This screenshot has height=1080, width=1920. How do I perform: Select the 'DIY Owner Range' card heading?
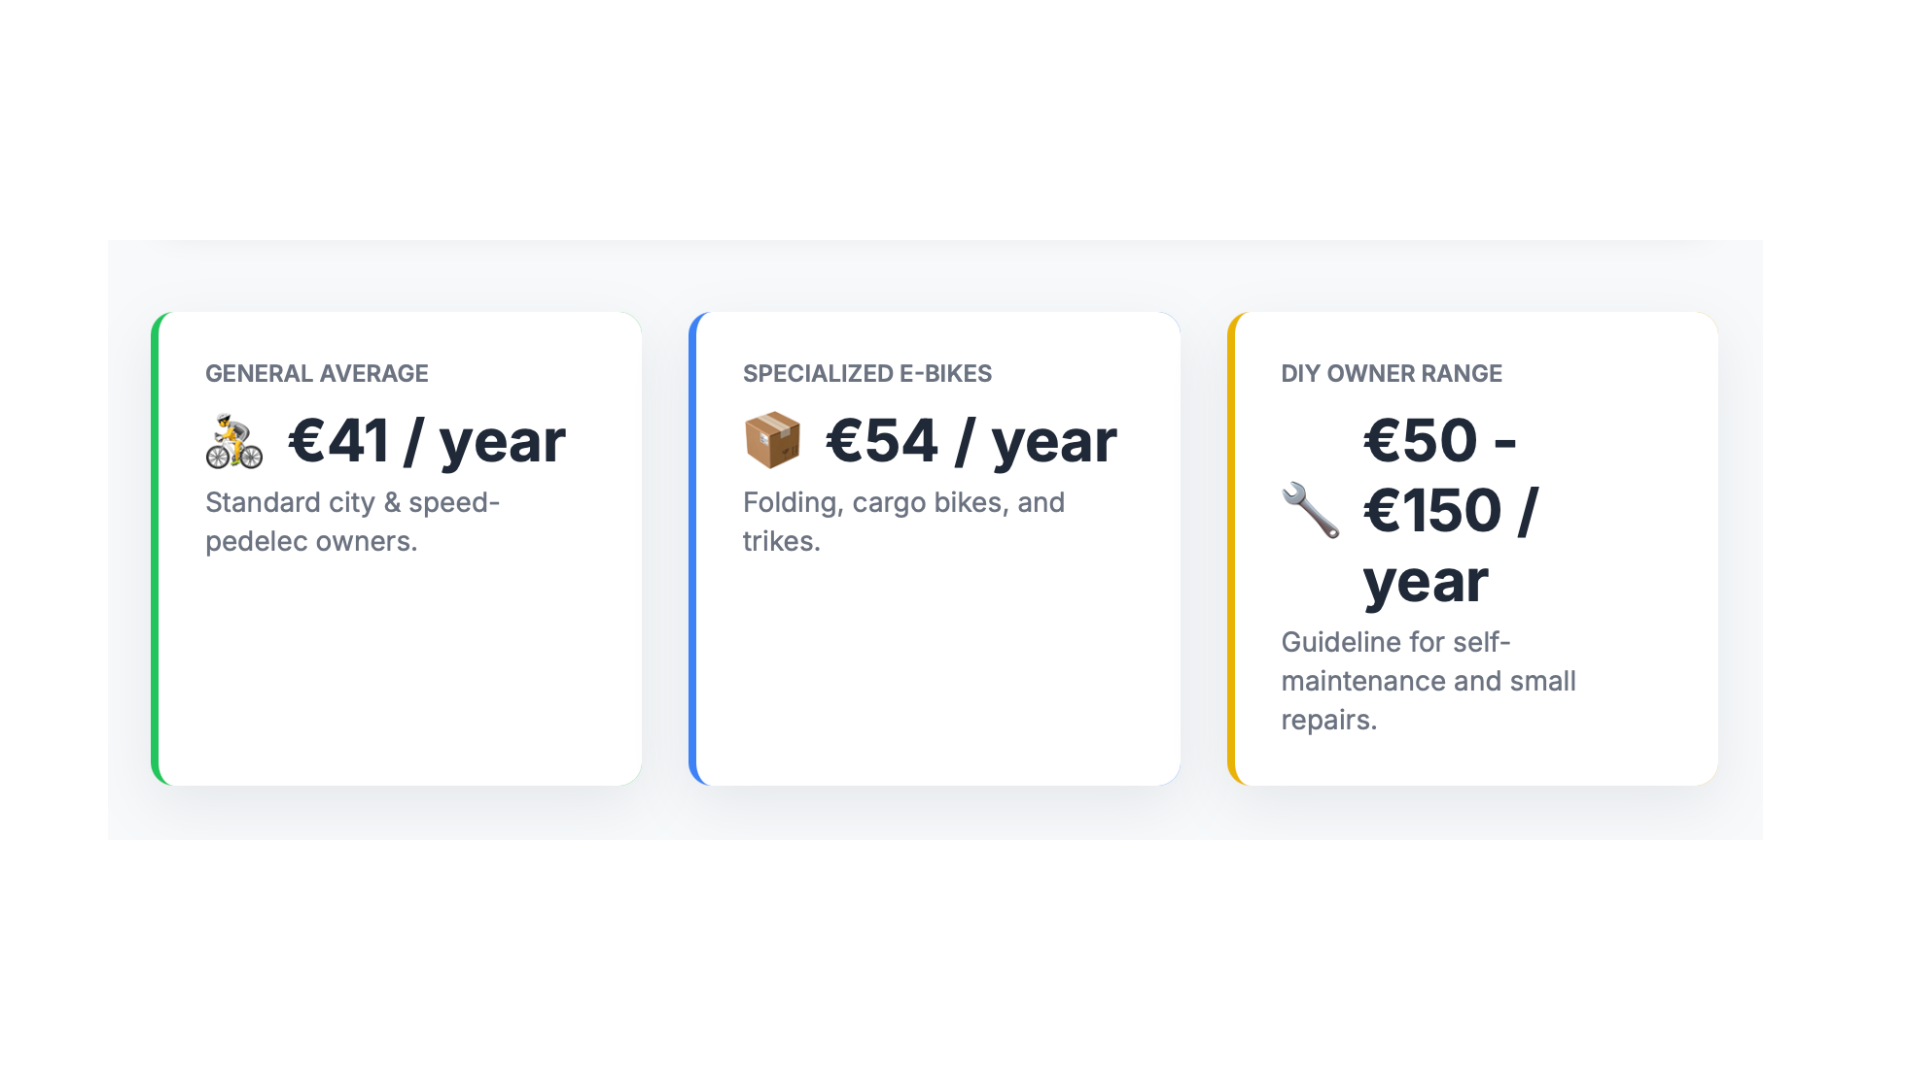1391,374
